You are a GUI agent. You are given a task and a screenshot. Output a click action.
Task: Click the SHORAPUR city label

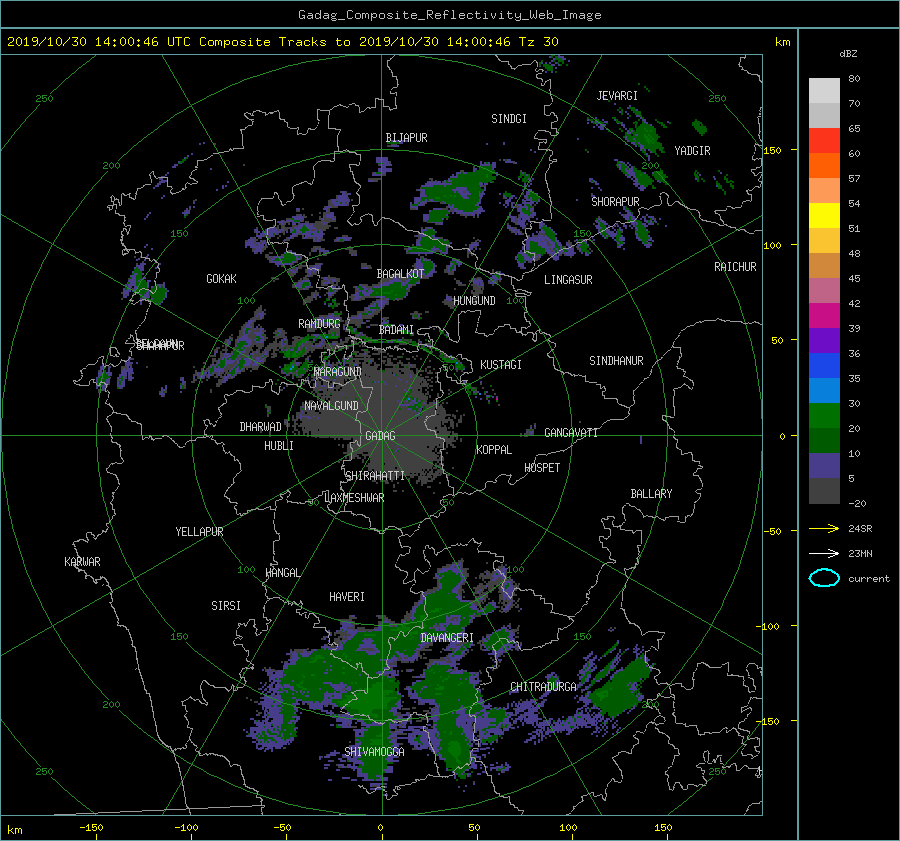pyautogui.click(x=615, y=202)
